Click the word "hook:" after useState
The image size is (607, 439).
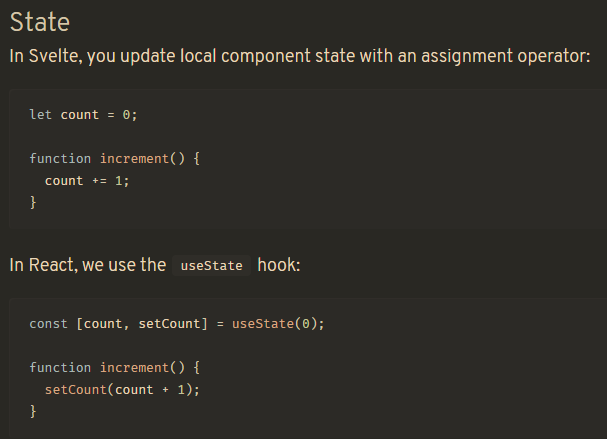pyautogui.click(x=279, y=265)
